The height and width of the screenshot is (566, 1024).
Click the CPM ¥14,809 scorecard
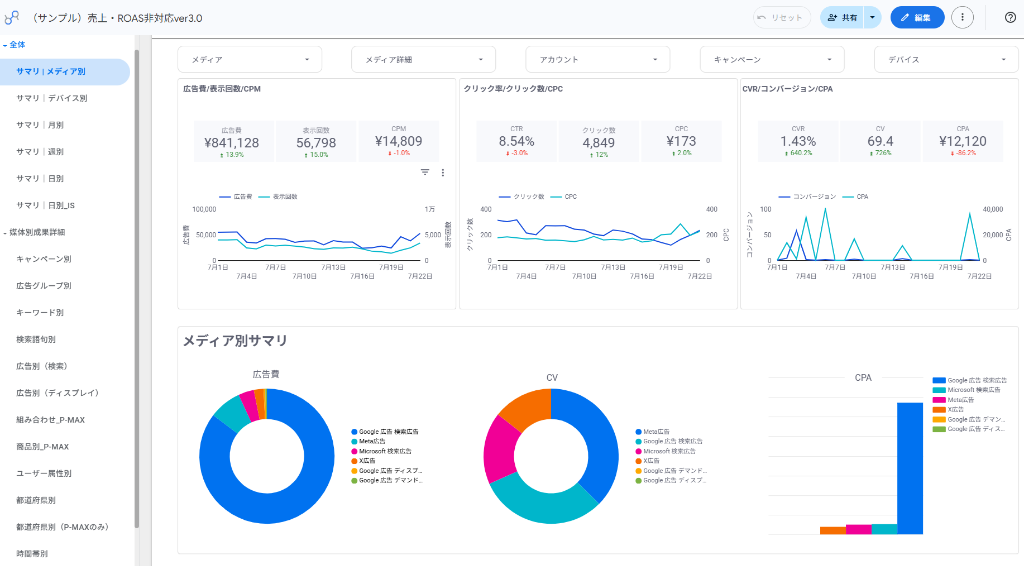pos(398,141)
